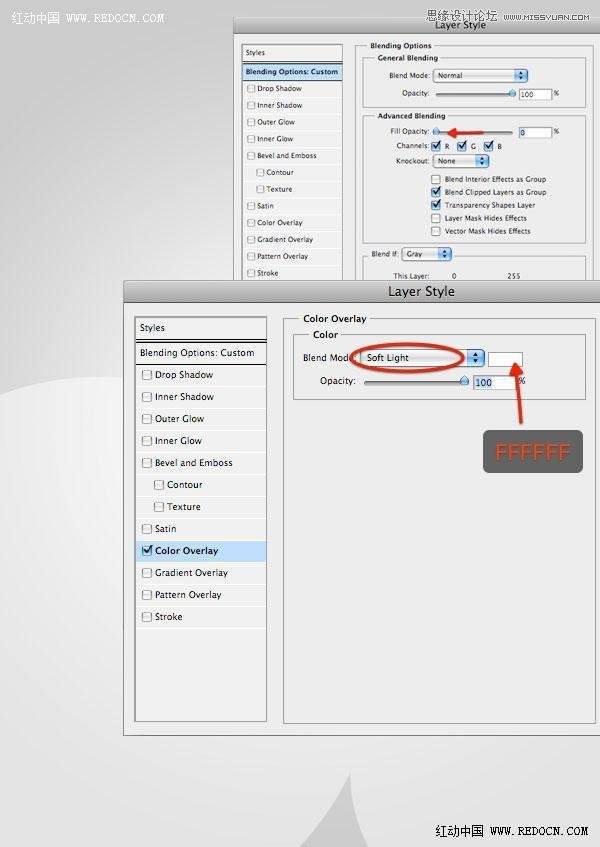
Task: Disable the R channel checkbox
Action: [x=436, y=146]
